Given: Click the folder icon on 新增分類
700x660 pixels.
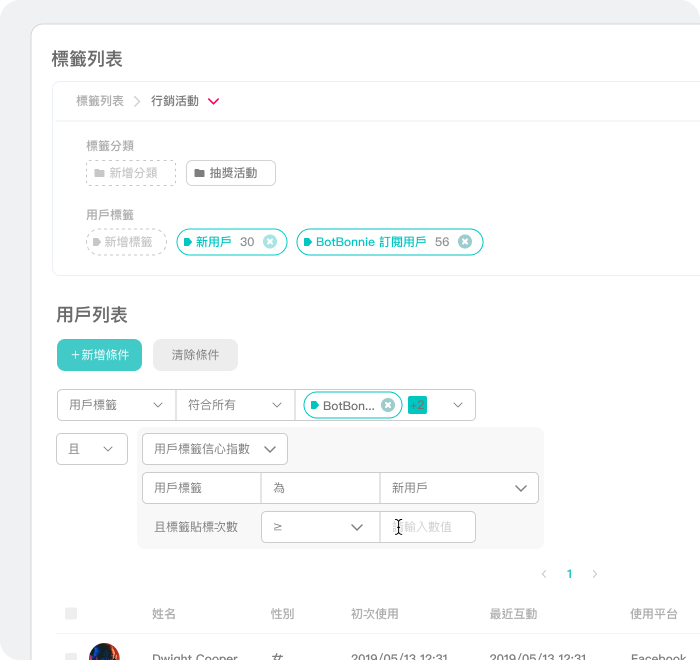Looking at the screenshot, I should (100, 173).
